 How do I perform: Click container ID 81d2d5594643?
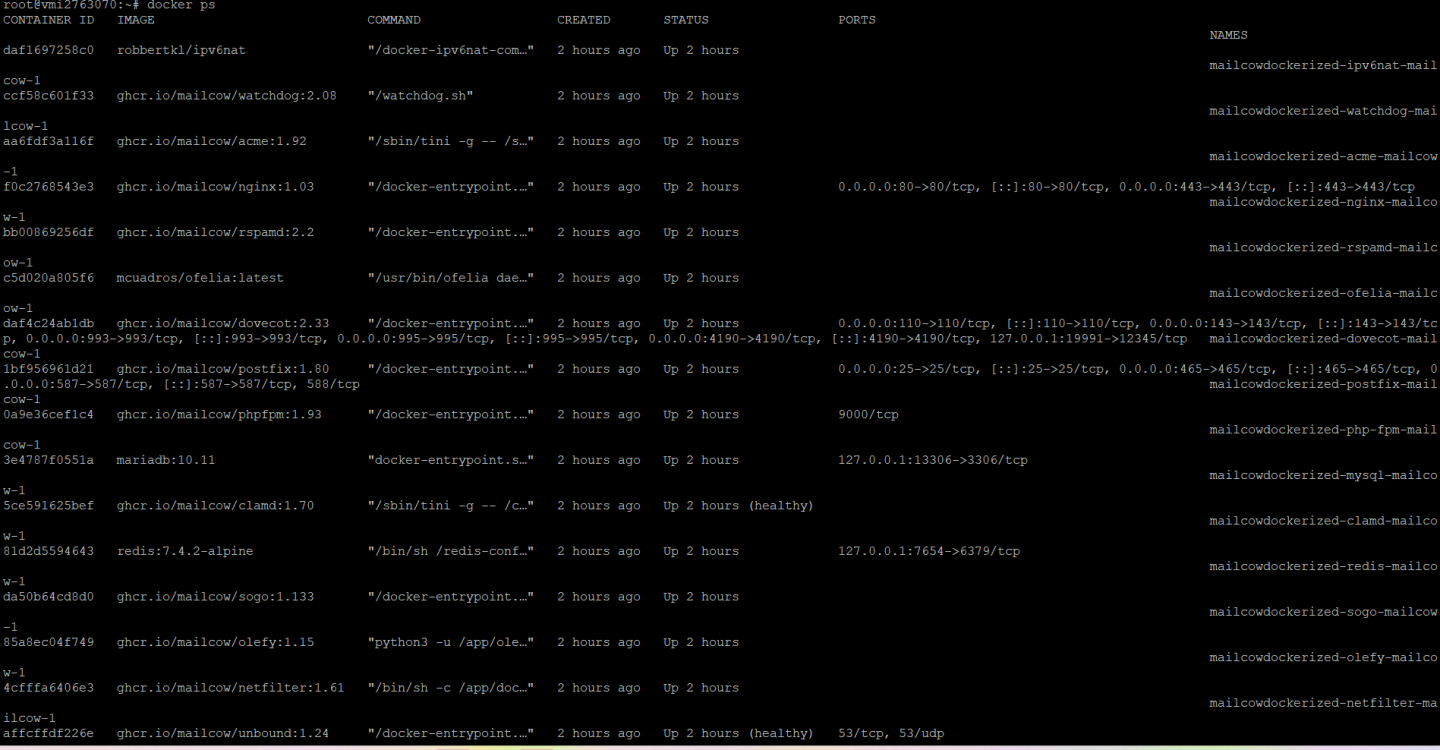(x=48, y=551)
